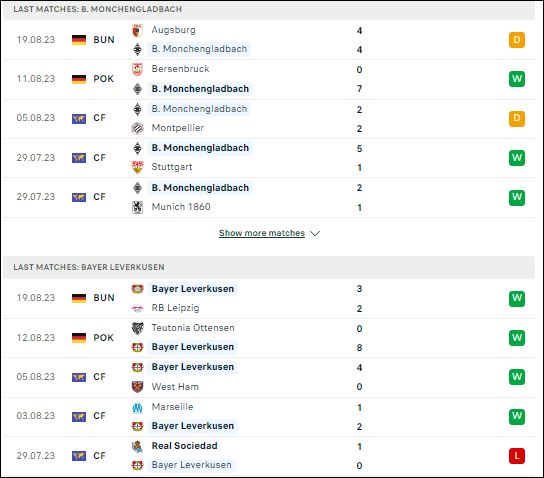Click the Marseille club logo

[137, 408]
